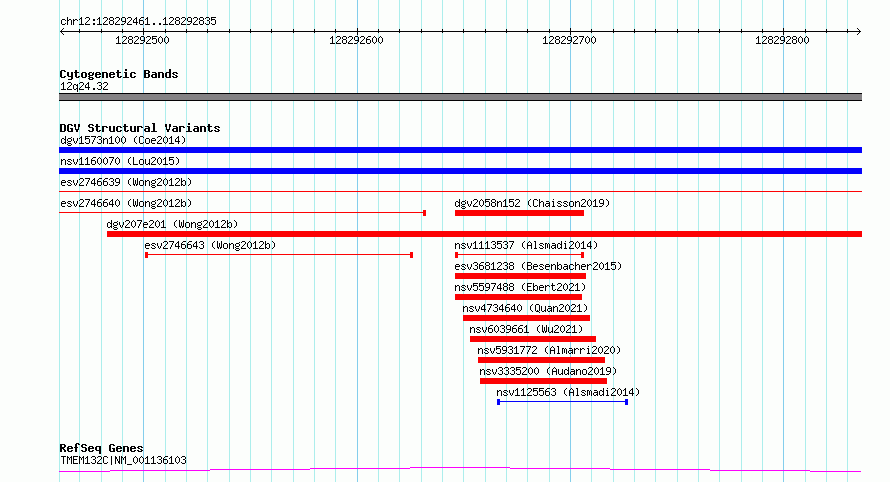Viewport: 890px width, 482px height.
Task: Open the nsv5597488 (Ebert2021) label
Action: (x=520, y=287)
